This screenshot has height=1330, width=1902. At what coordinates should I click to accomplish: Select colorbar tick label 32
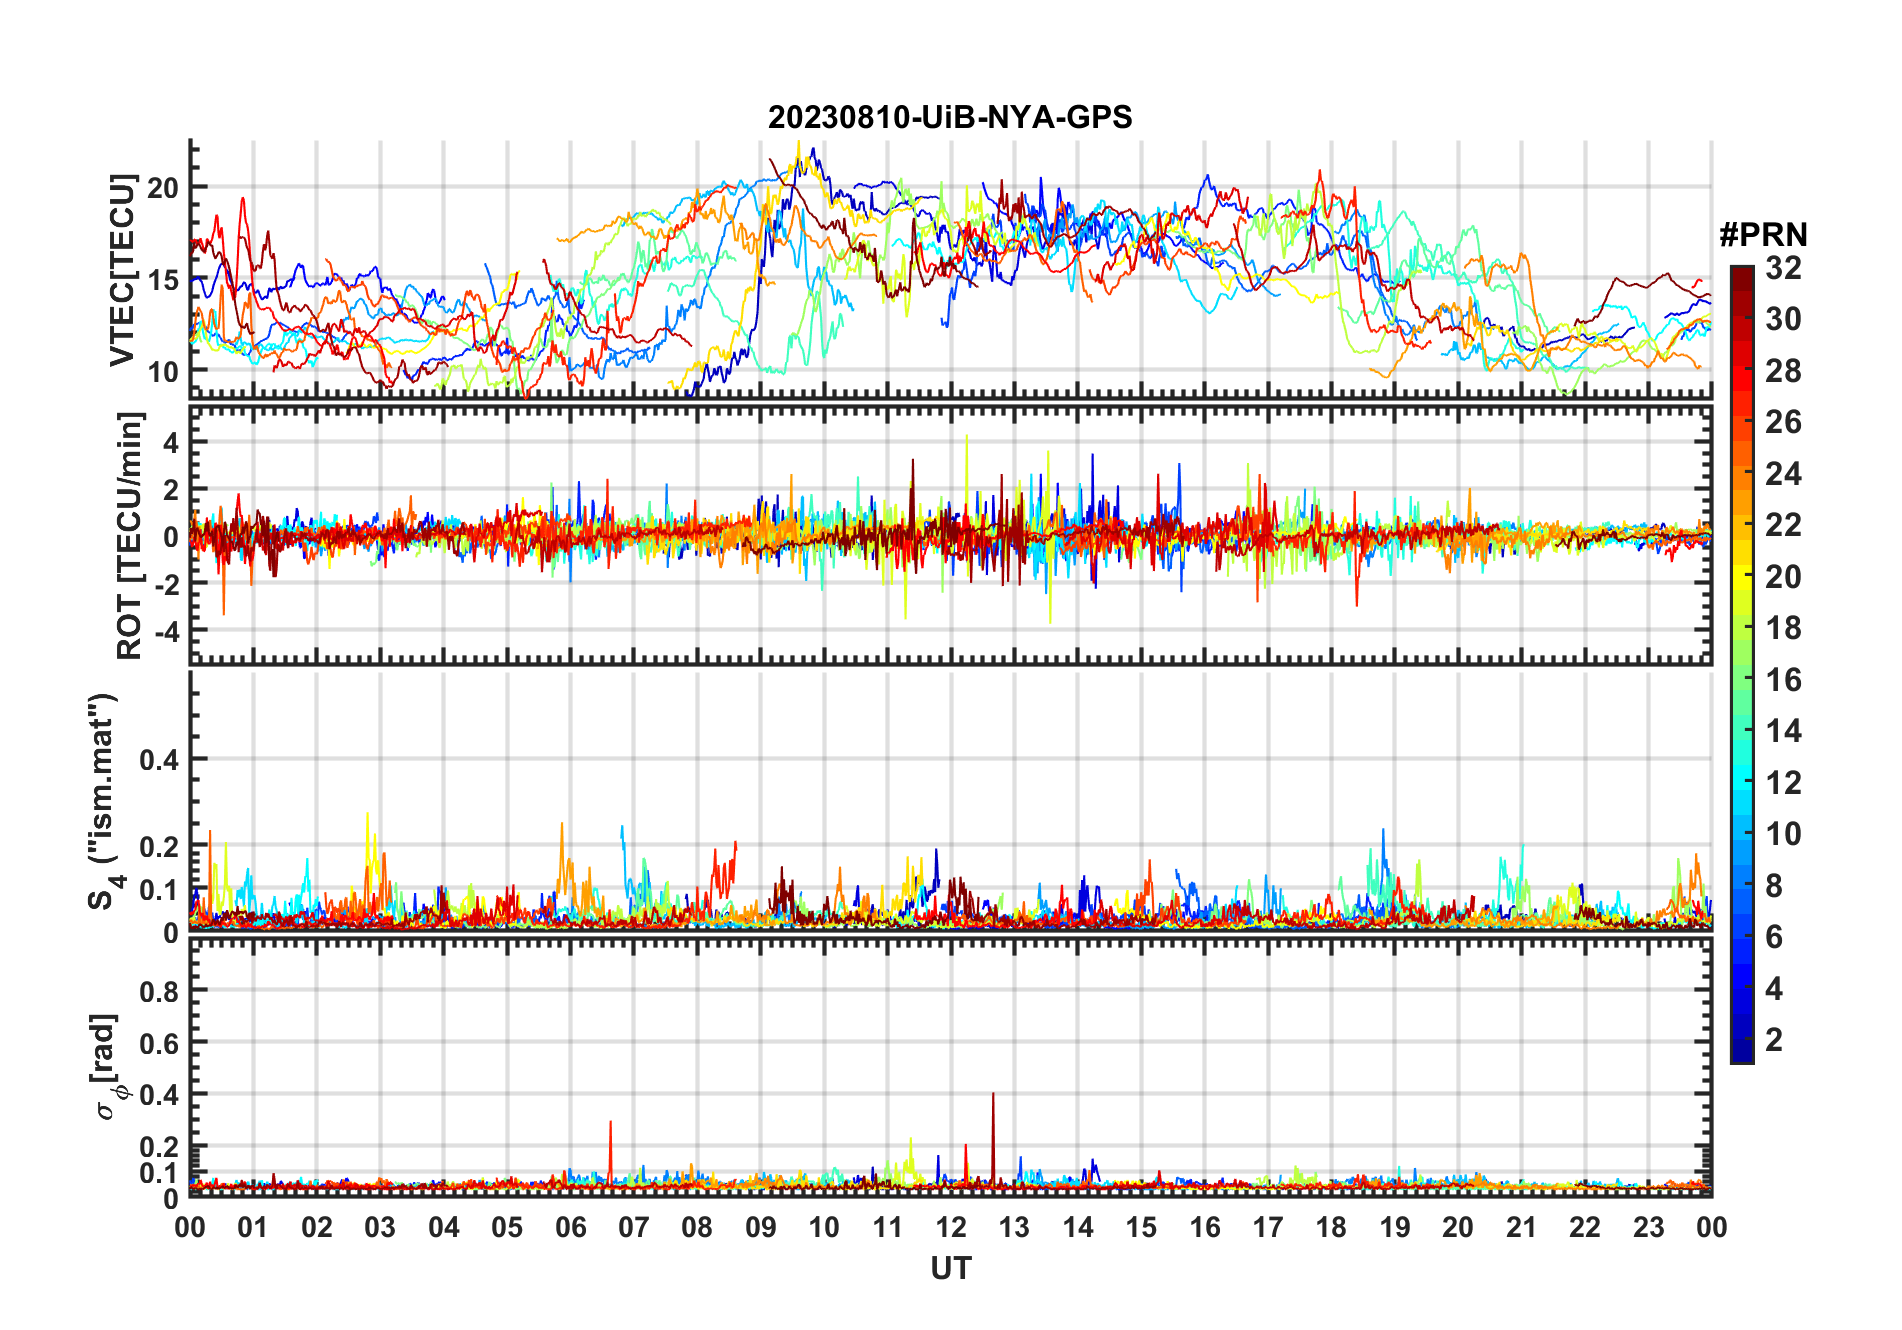click(1783, 268)
